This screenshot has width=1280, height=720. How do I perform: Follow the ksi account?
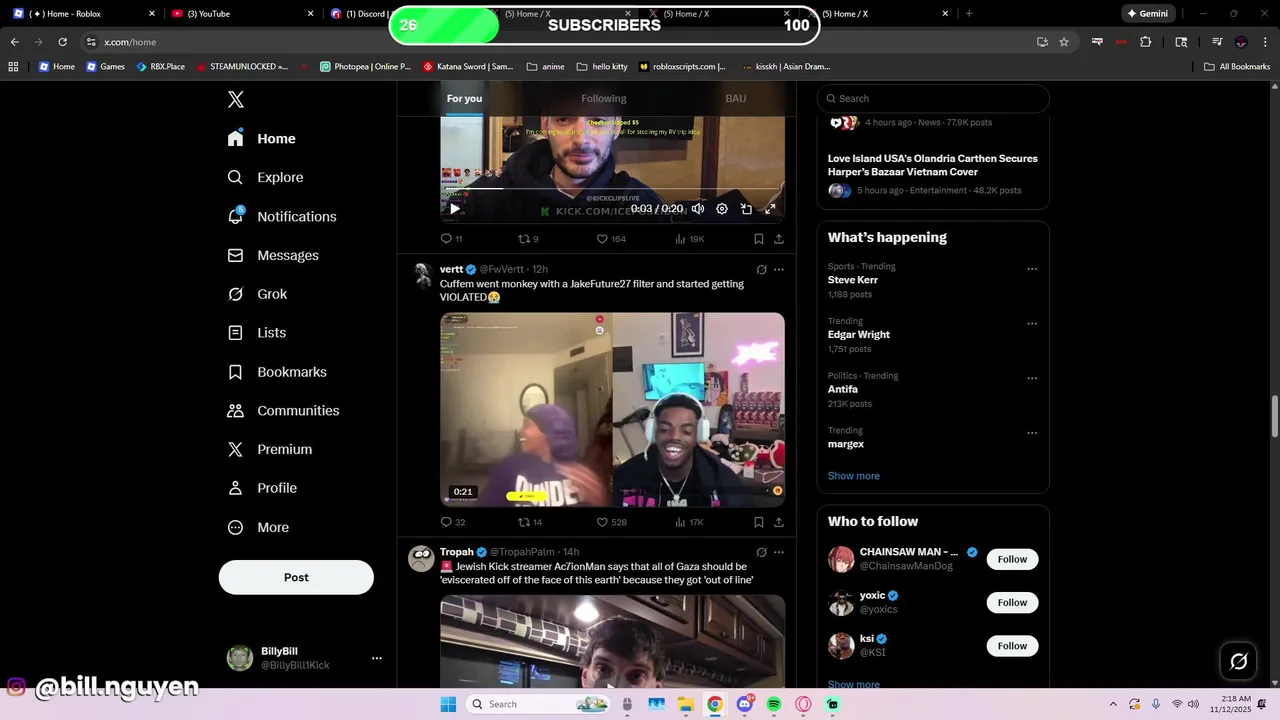(x=1012, y=646)
